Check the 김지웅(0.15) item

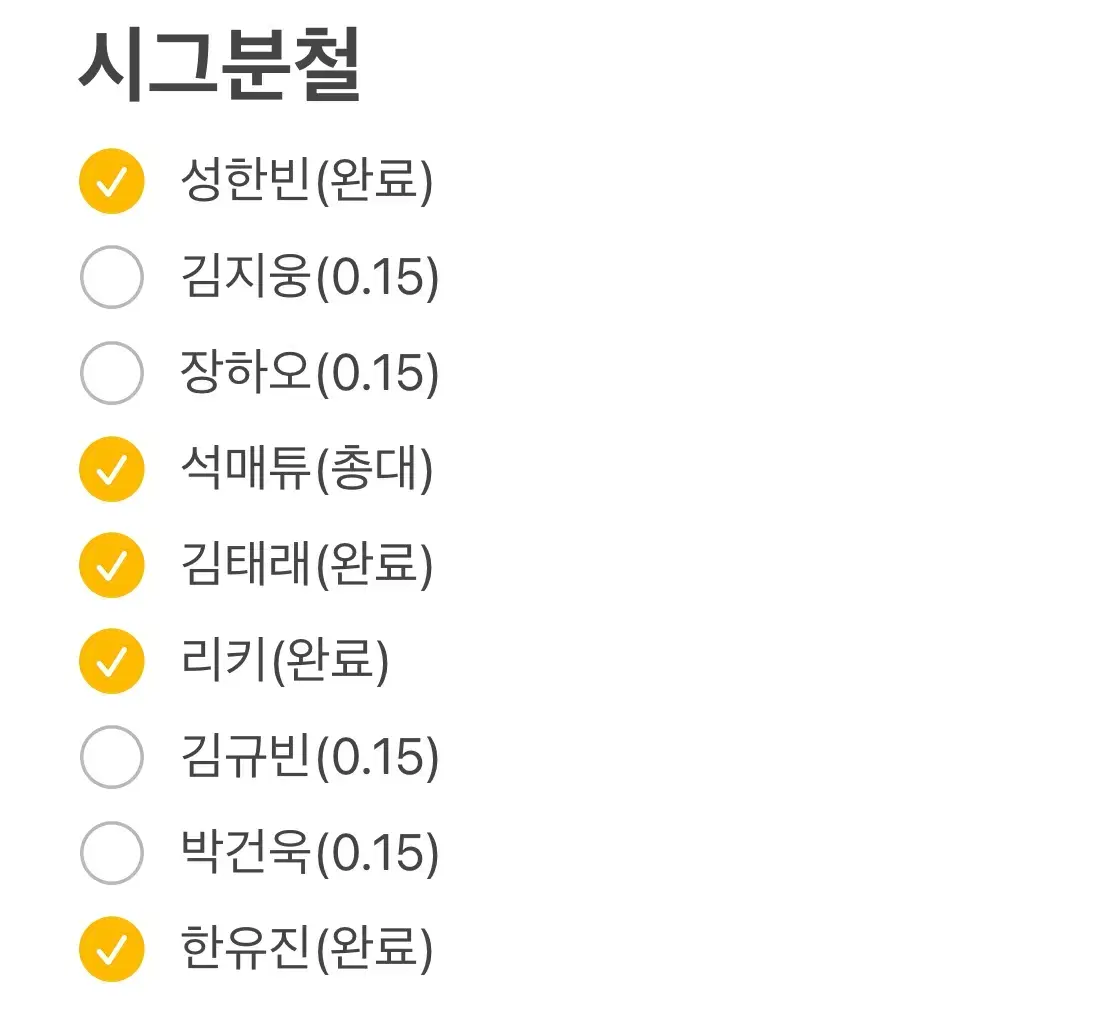pos(112,277)
